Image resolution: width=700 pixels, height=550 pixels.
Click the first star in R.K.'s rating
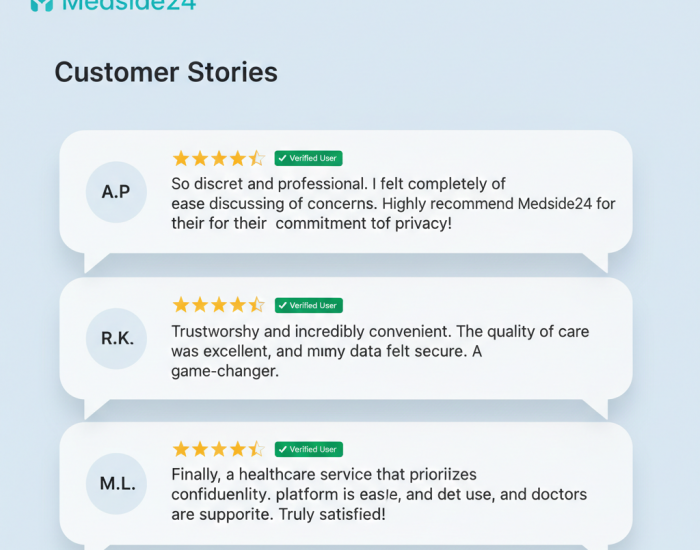click(x=181, y=305)
